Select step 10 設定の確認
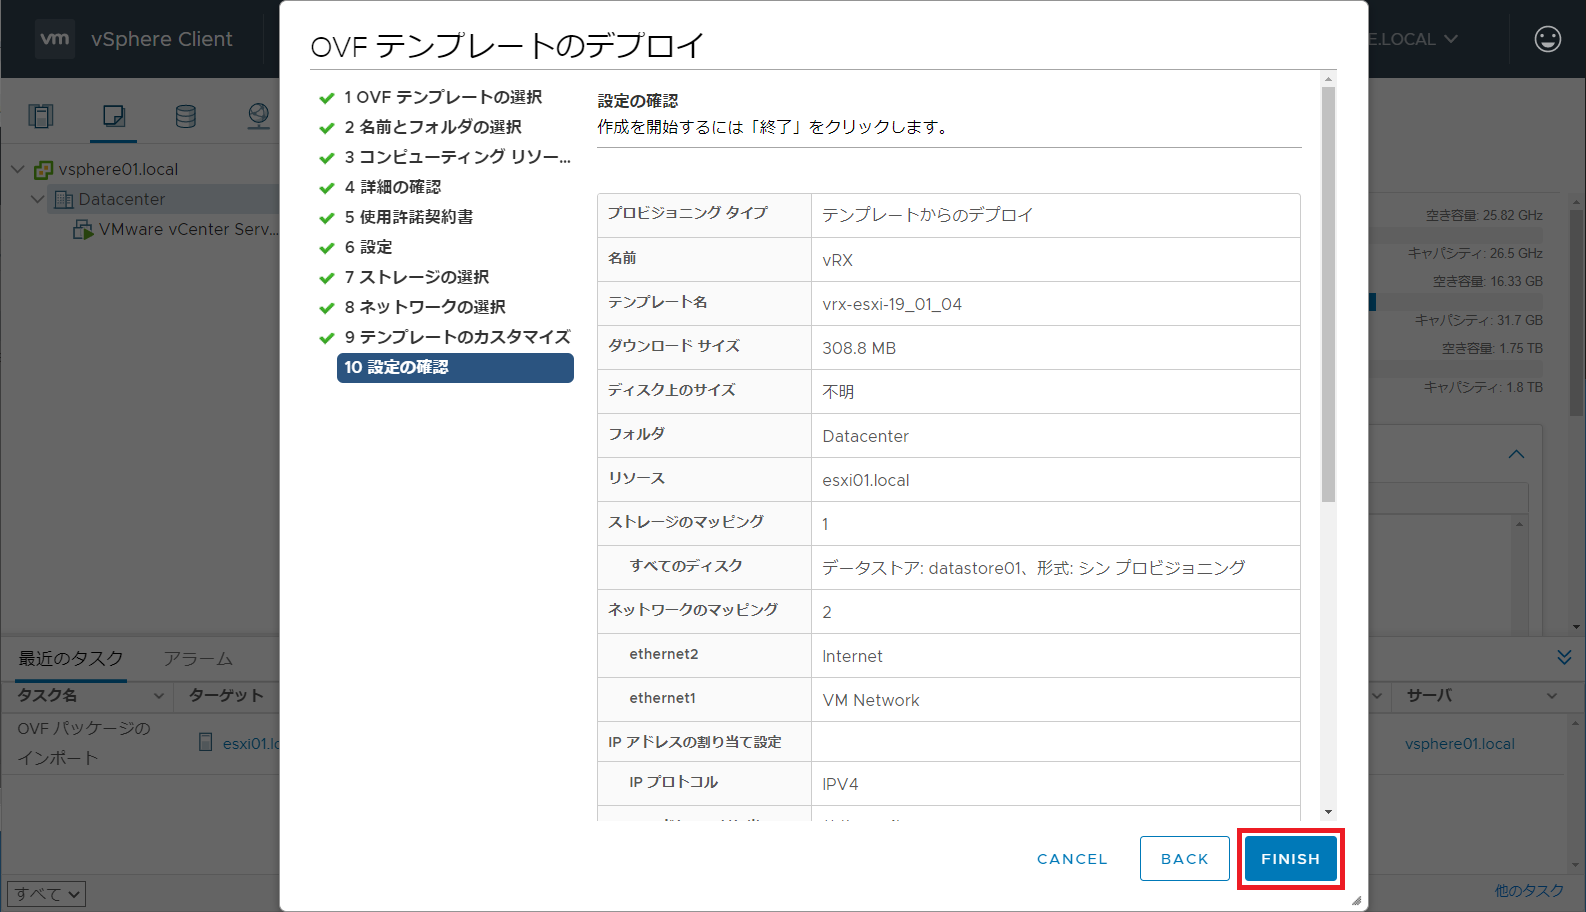This screenshot has height=912, width=1586. pyautogui.click(x=455, y=367)
